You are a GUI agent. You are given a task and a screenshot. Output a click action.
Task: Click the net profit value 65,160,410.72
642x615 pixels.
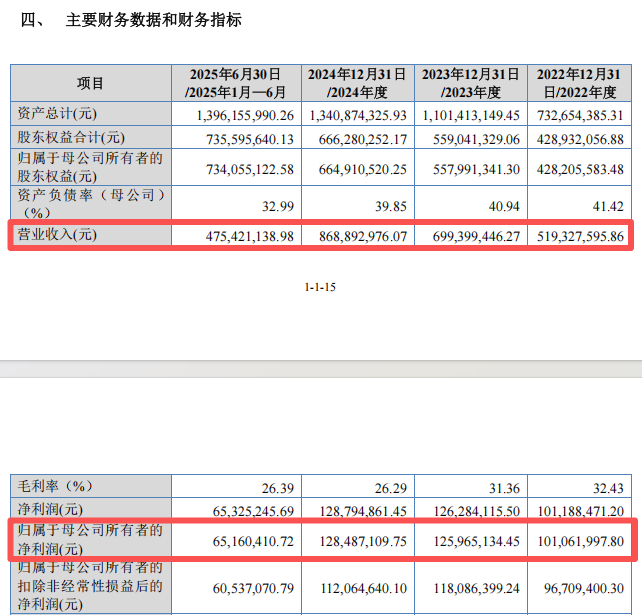point(253,541)
